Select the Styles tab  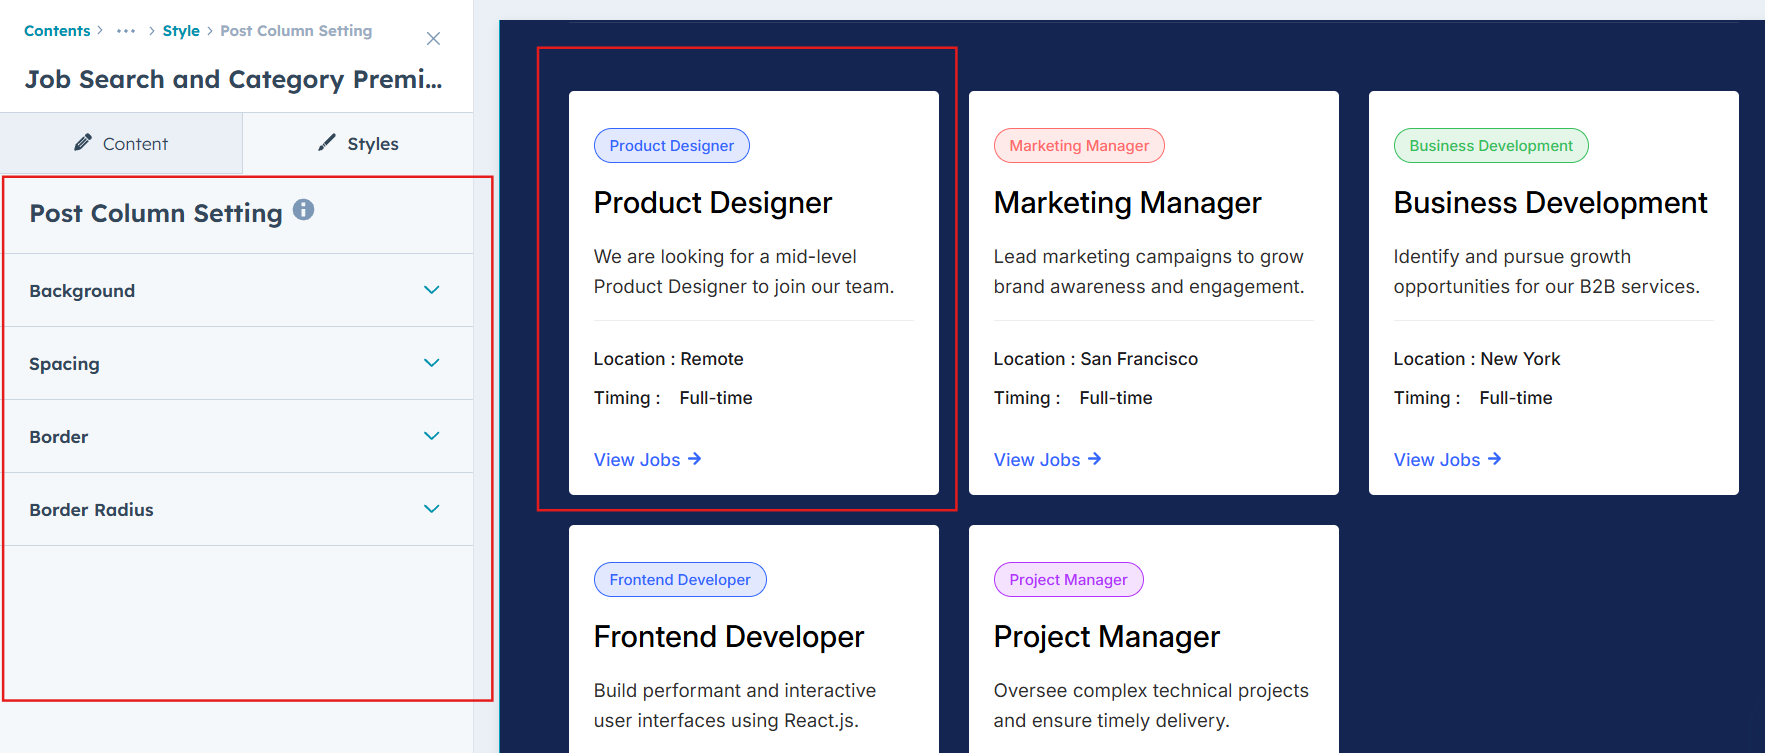[x=358, y=144]
